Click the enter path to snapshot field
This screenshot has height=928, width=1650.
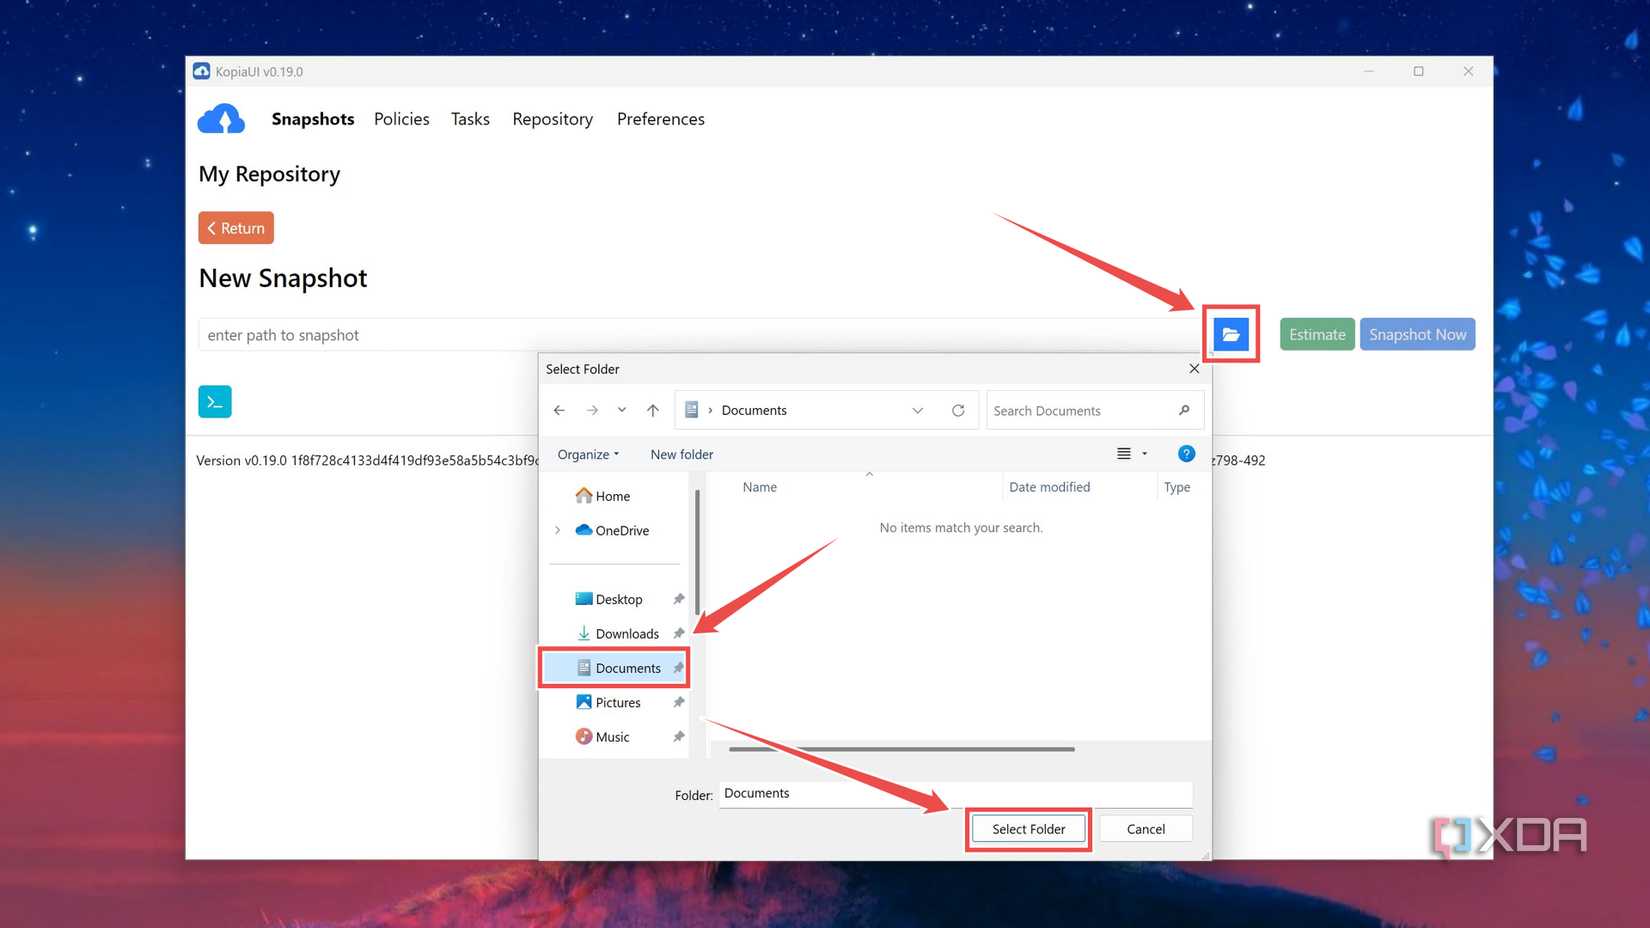(697, 335)
